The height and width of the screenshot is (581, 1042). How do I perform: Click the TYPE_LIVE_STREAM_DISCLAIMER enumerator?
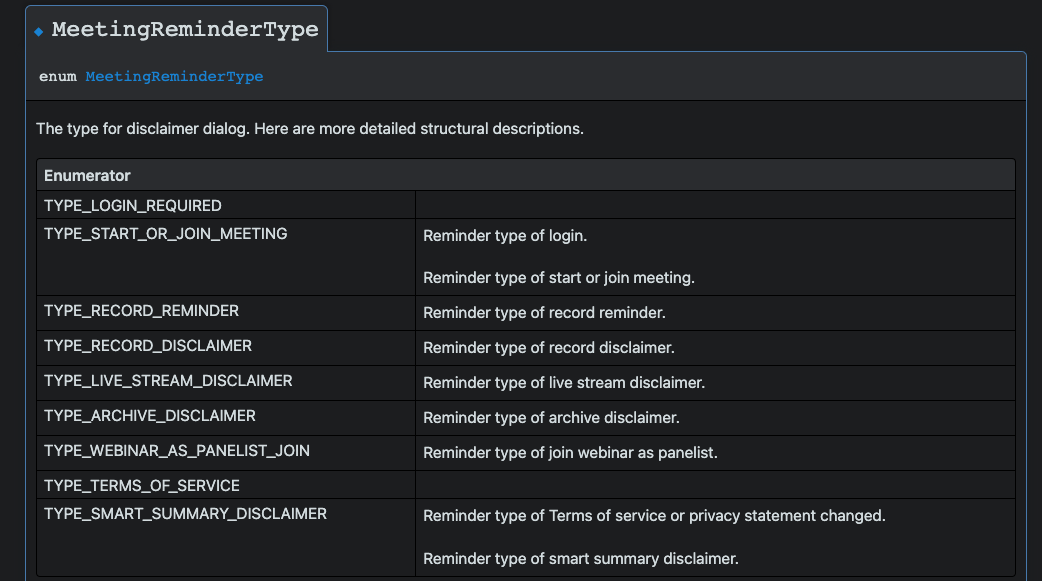click(168, 381)
